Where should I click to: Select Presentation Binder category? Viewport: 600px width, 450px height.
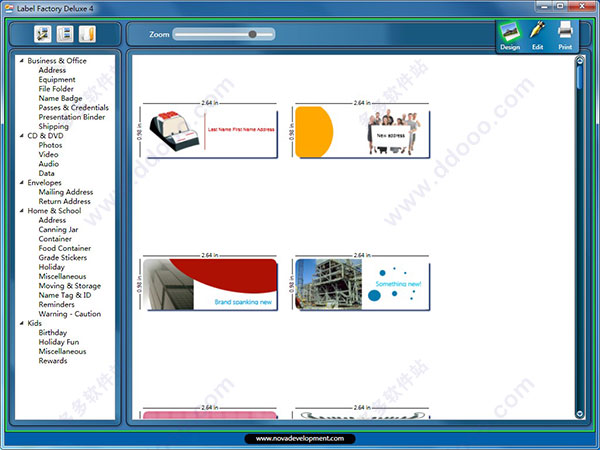pyautogui.click(x=72, y=117)
